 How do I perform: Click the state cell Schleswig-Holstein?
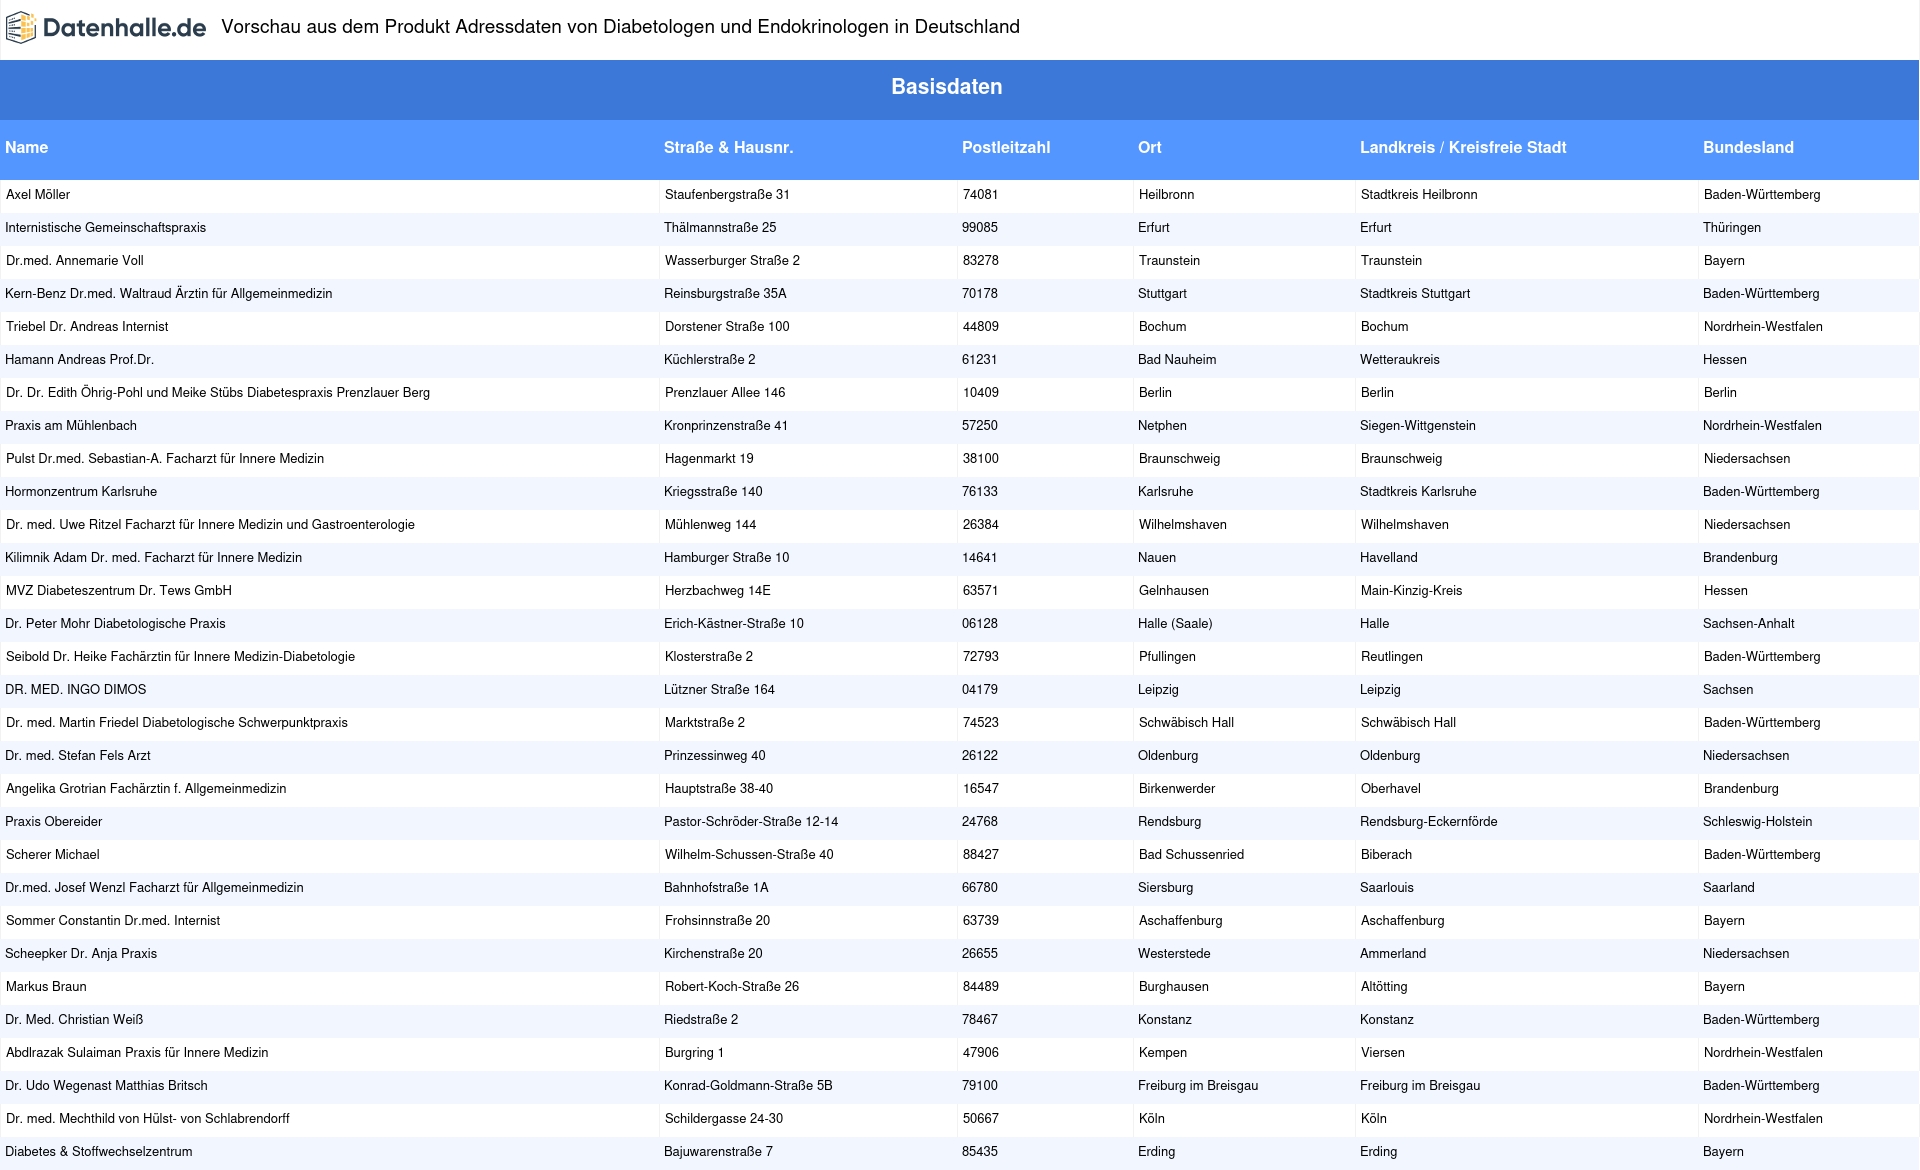[1757, 822]
